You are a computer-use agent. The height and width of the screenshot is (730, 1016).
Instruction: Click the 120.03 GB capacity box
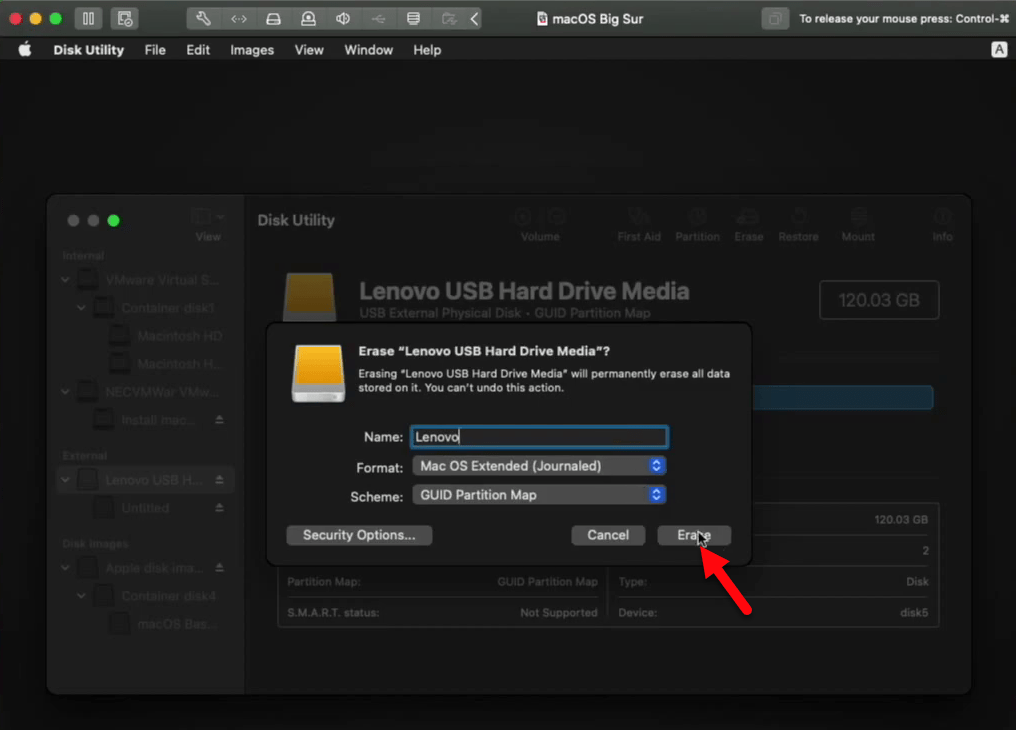pos(879,300)
